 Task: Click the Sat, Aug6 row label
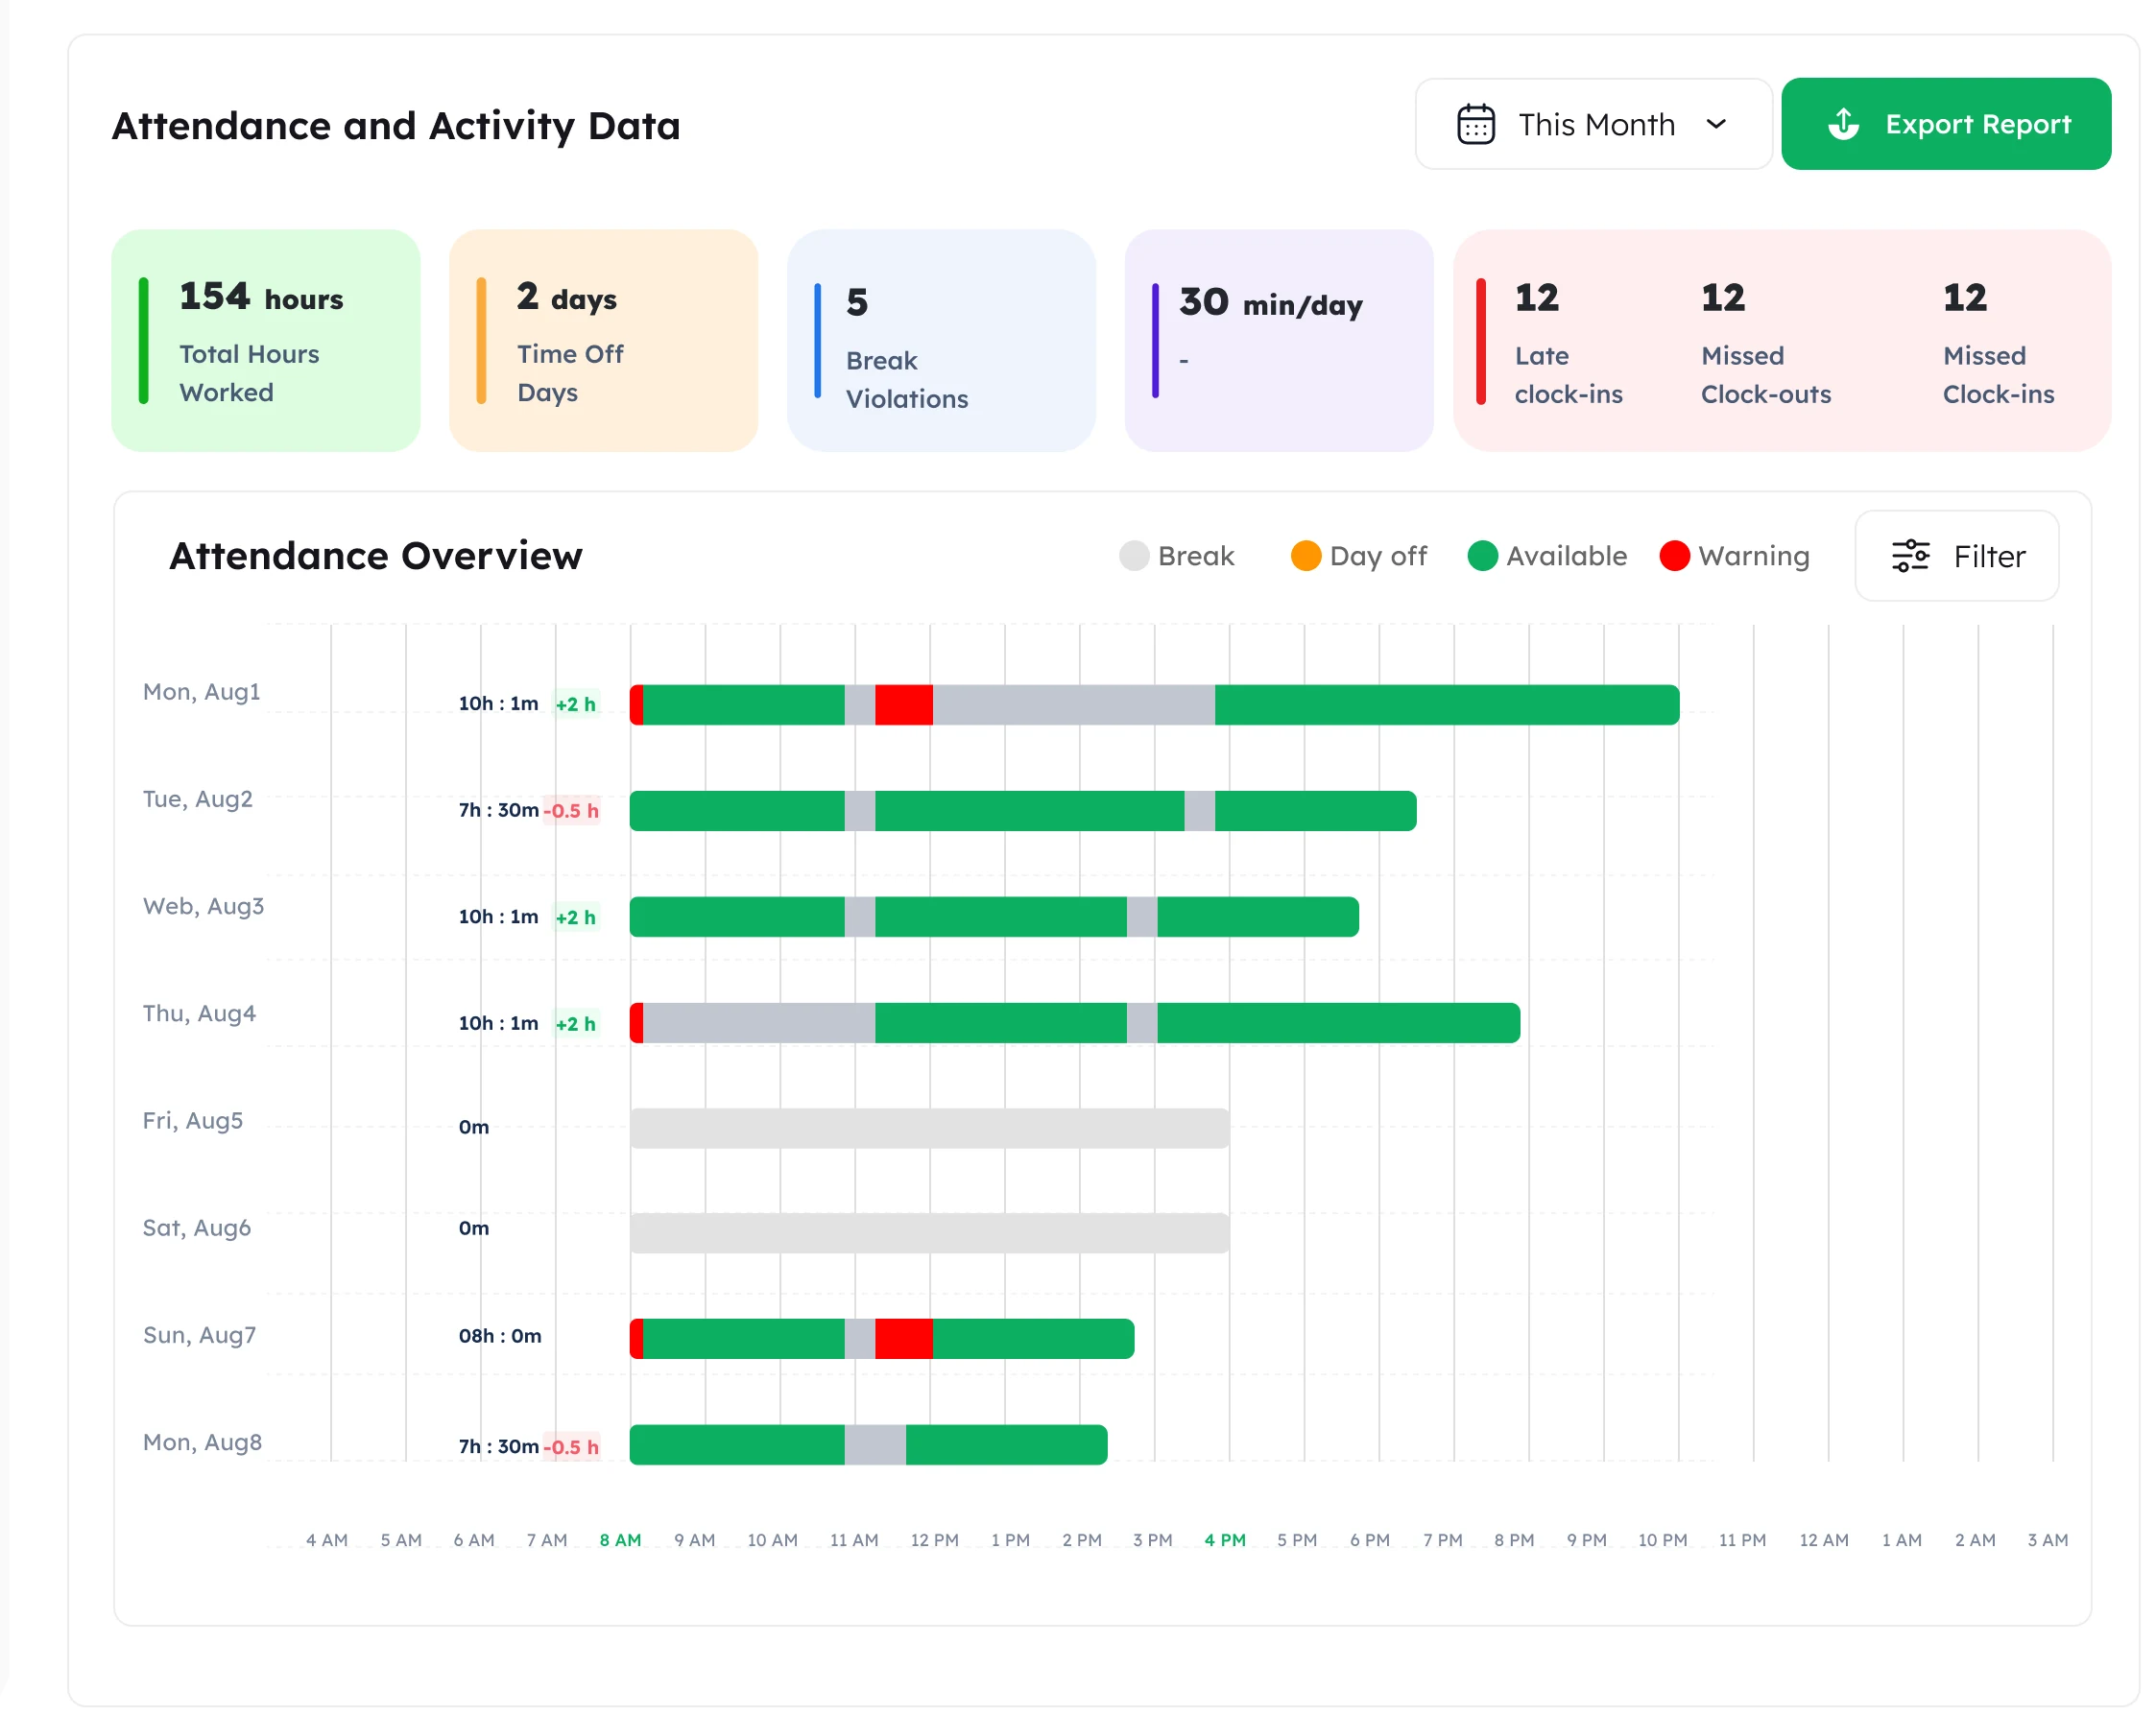pos(196,1227)
